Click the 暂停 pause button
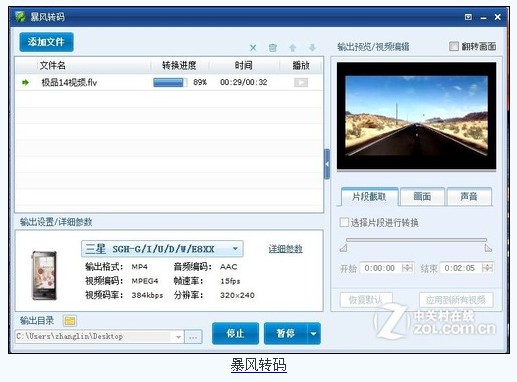Image resolution: width=517 pixels, height=382 pixels. click(286, 333)
